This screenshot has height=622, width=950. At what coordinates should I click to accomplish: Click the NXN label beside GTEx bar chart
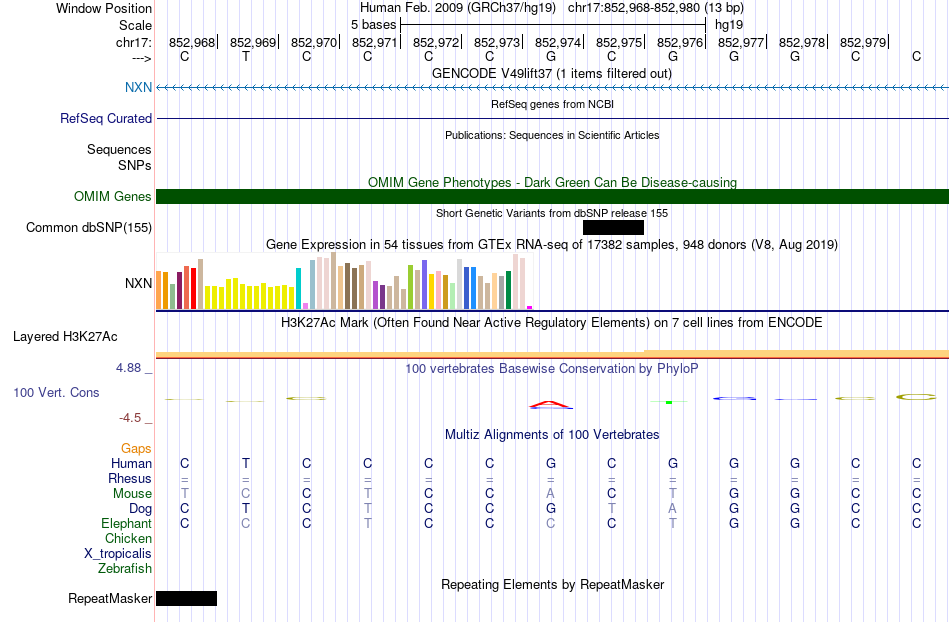click(x=138, y=283)
